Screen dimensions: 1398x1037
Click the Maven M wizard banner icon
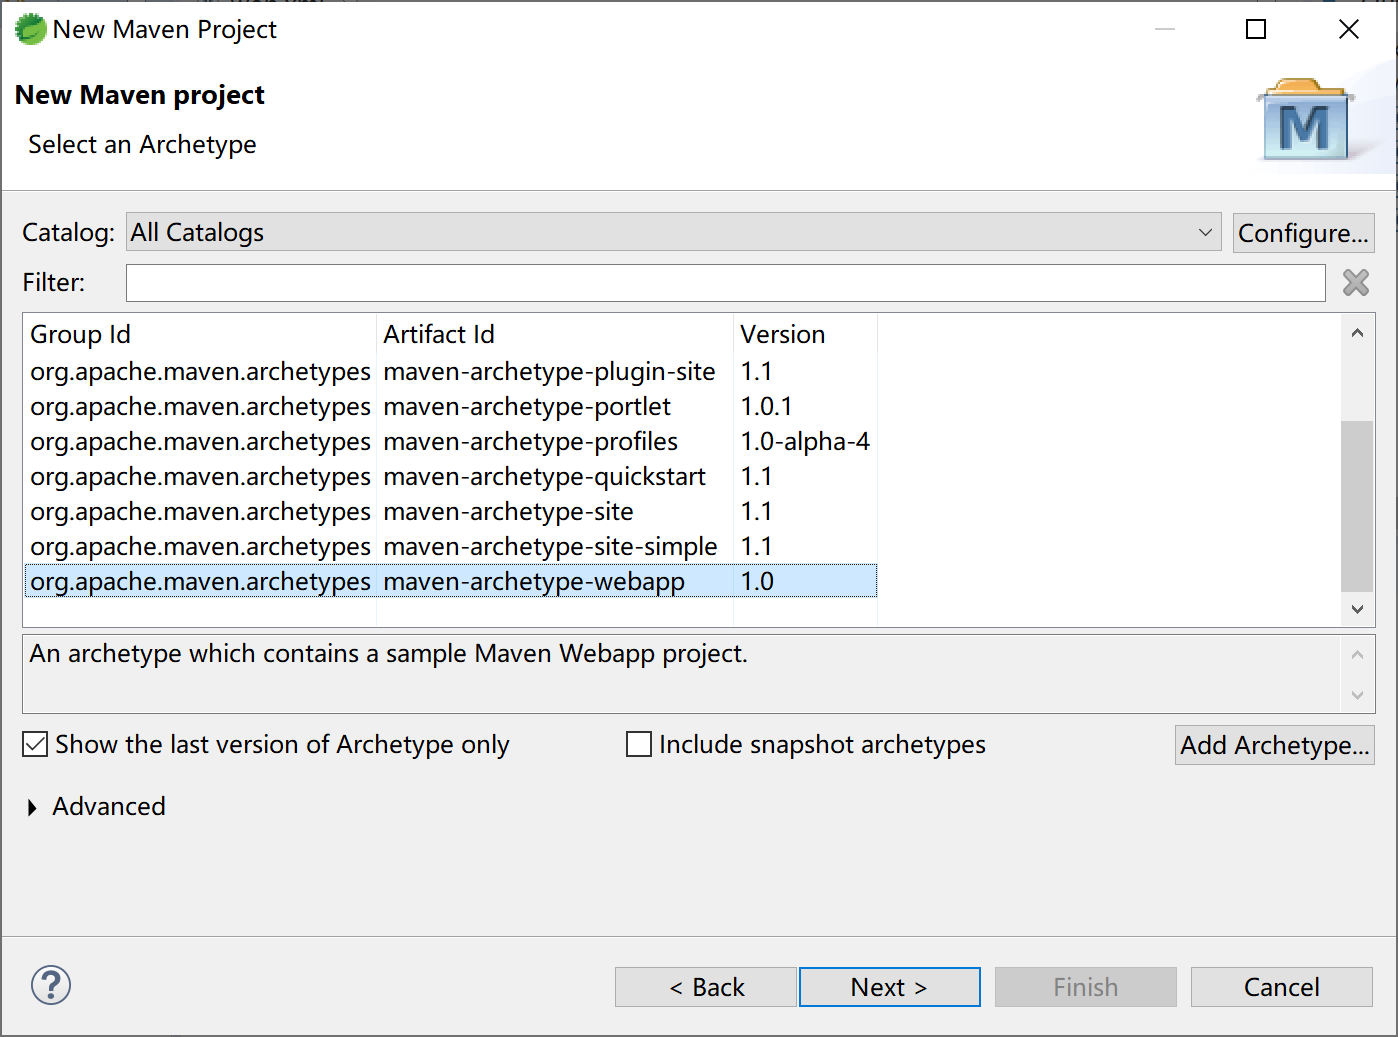pos(1305,123)
